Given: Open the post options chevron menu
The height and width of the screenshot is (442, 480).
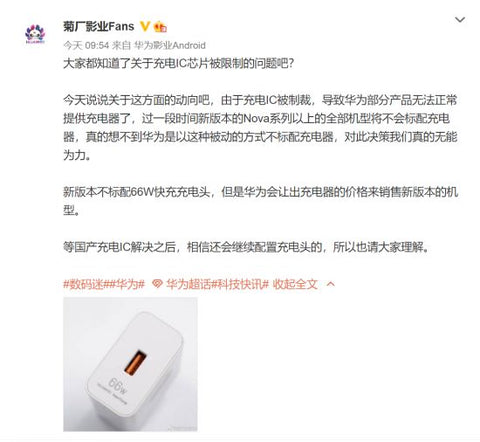Looking at the screenshot, I should (x=460, y=20).
